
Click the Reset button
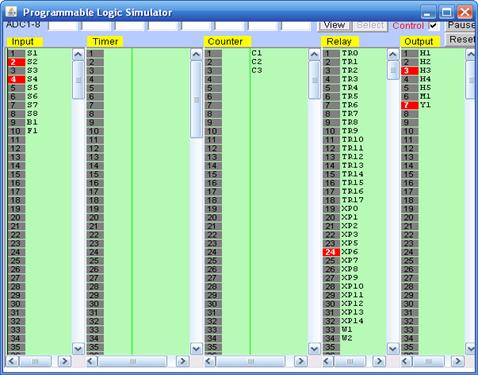pos(460,39)
